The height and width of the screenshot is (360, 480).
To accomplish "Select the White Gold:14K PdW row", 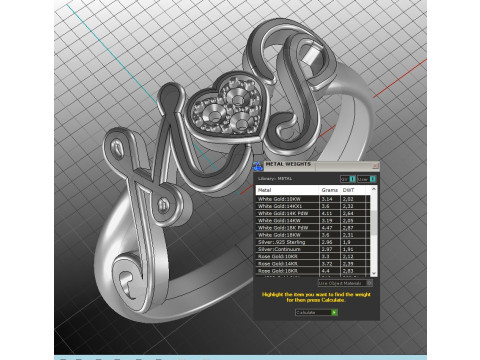I will click(x=313, y=213).
